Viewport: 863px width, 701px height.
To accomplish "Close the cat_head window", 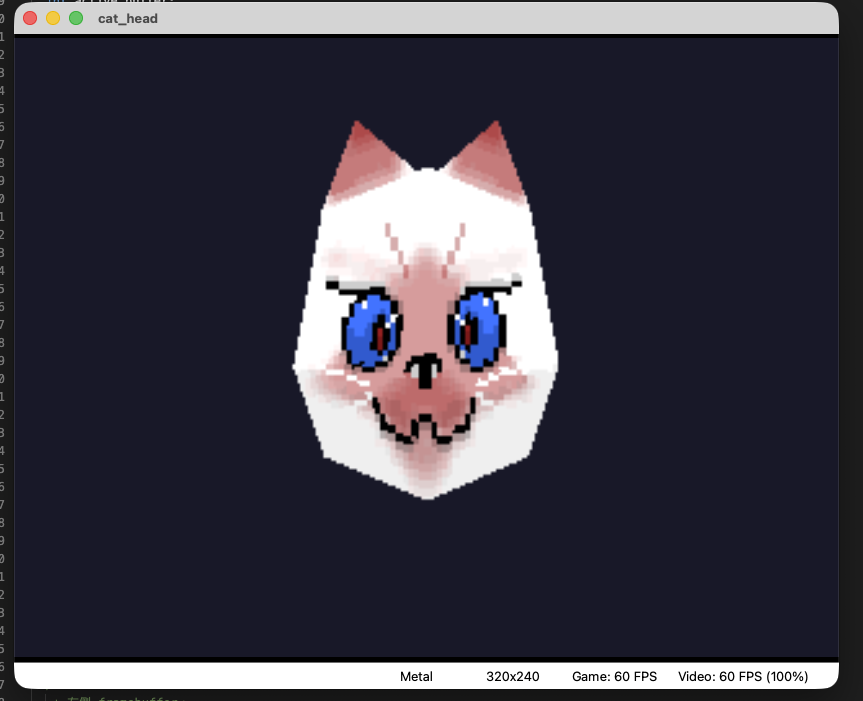I will pyautogui.click(x=30, y=18).
